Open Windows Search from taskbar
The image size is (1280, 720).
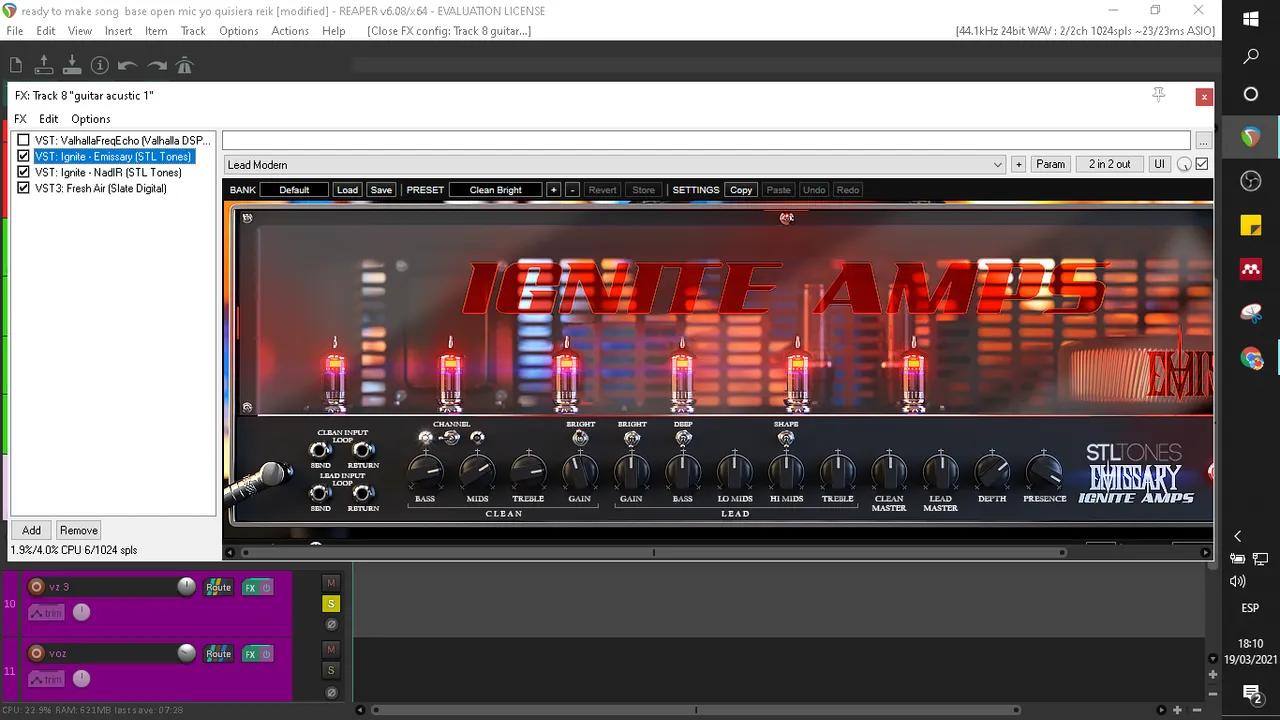click(1251, 57)
